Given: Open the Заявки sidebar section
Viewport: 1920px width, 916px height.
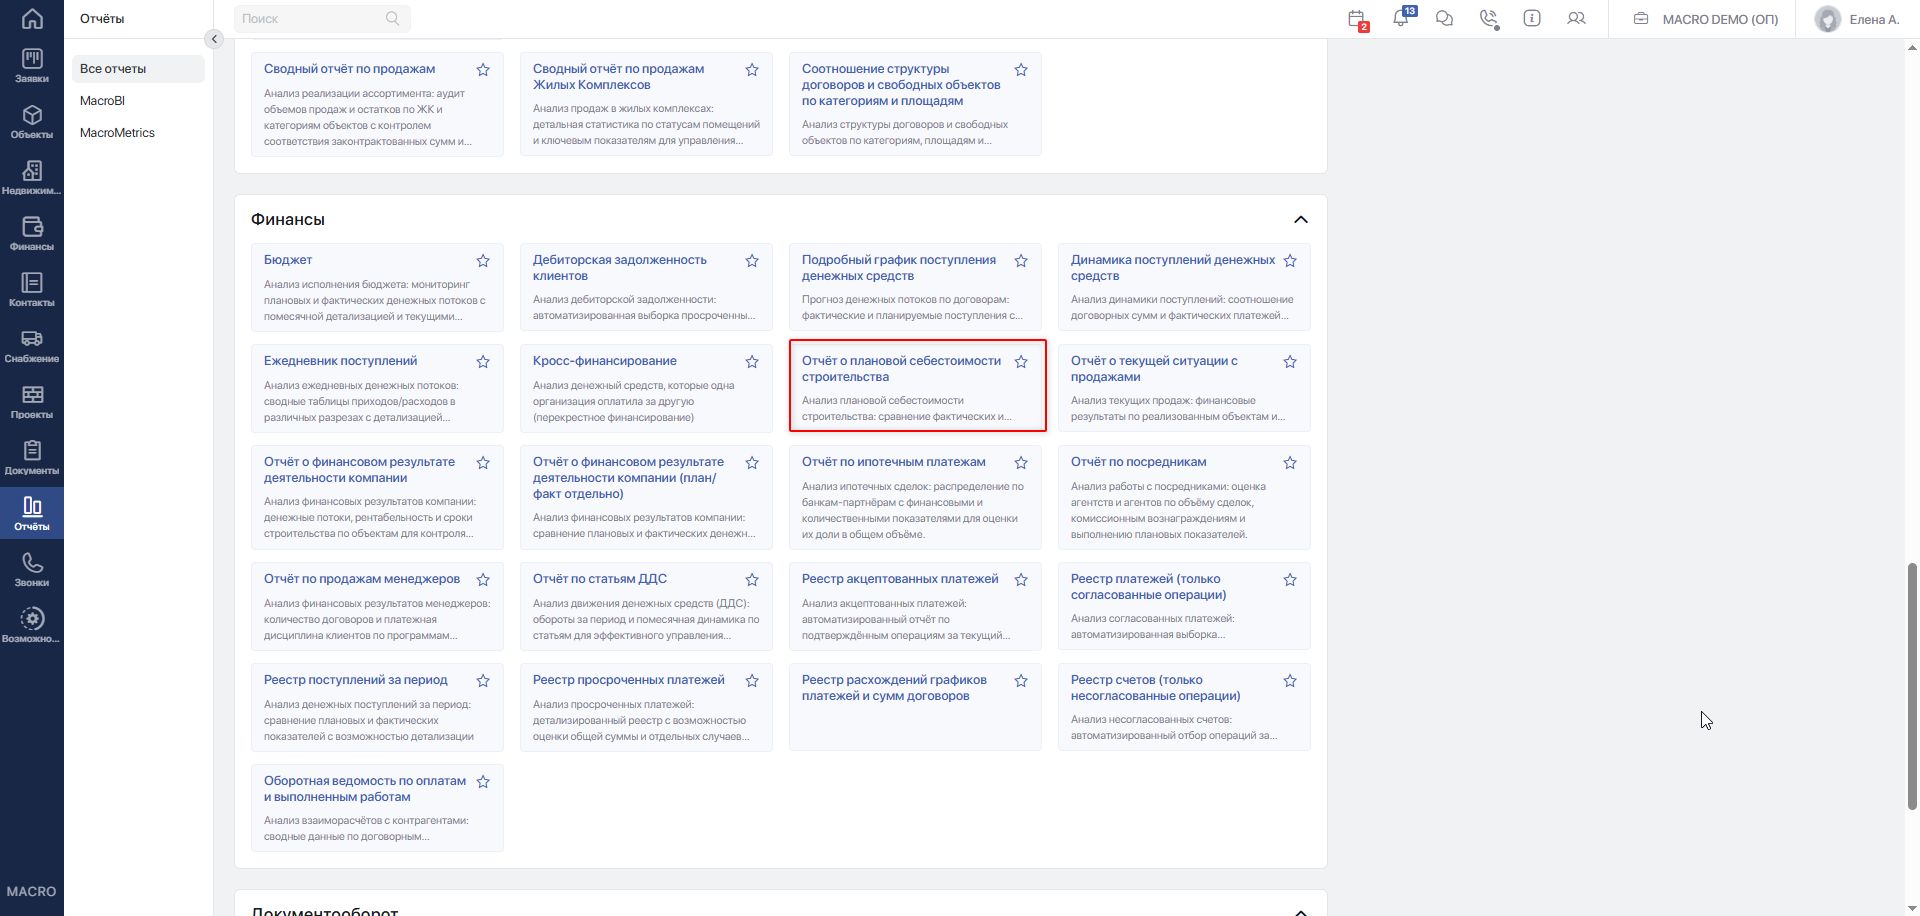Looking at the screenshot, I should [32, 66].
